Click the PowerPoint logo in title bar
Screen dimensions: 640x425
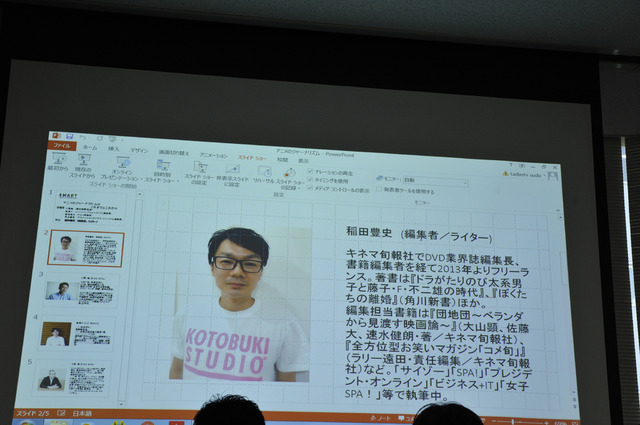coord(56,135)
